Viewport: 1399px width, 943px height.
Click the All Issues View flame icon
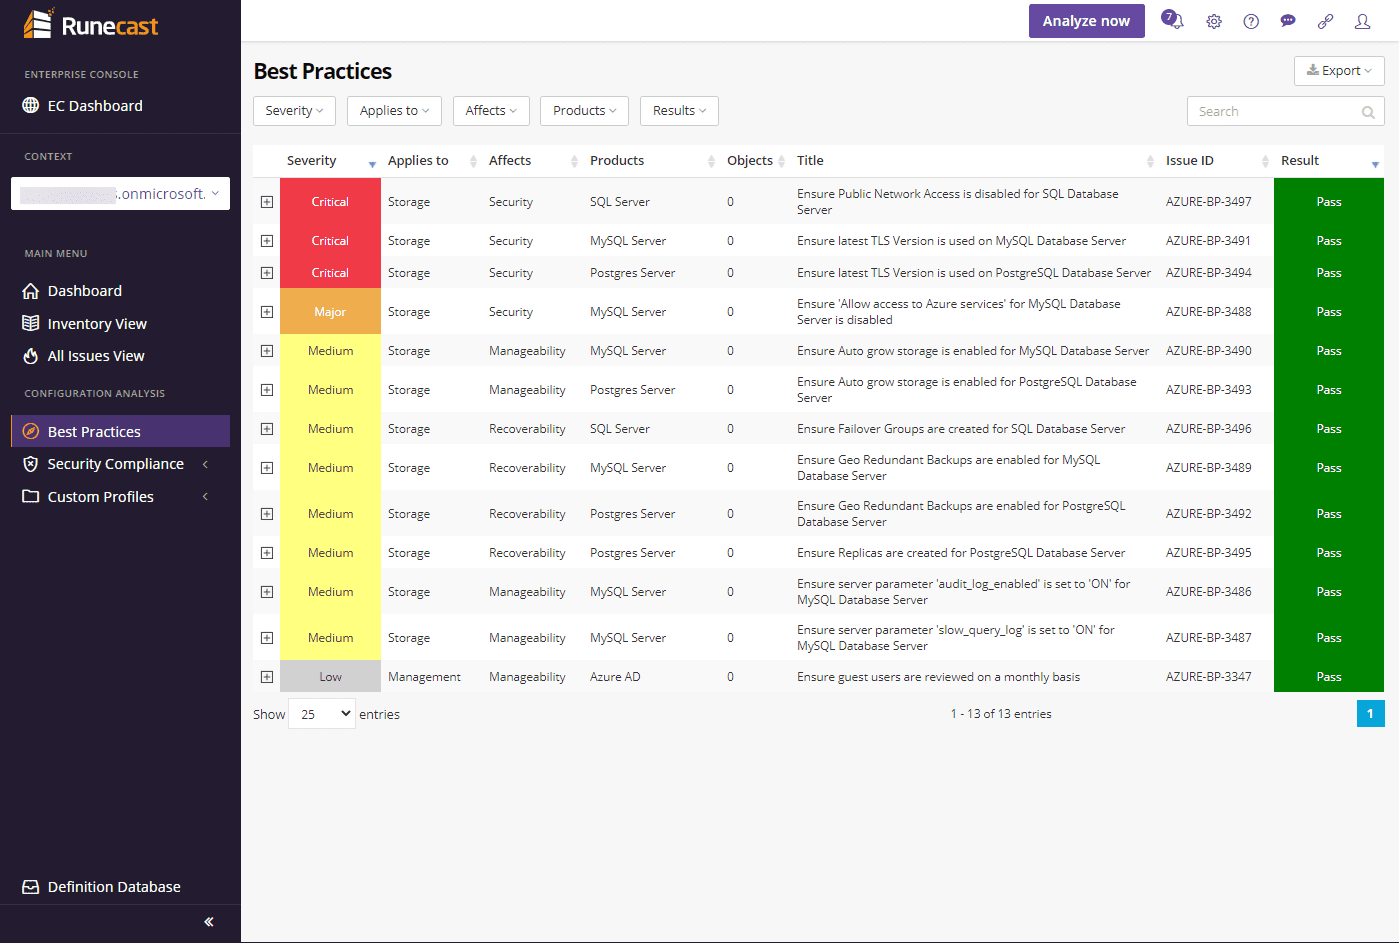[x=31, y=356]
